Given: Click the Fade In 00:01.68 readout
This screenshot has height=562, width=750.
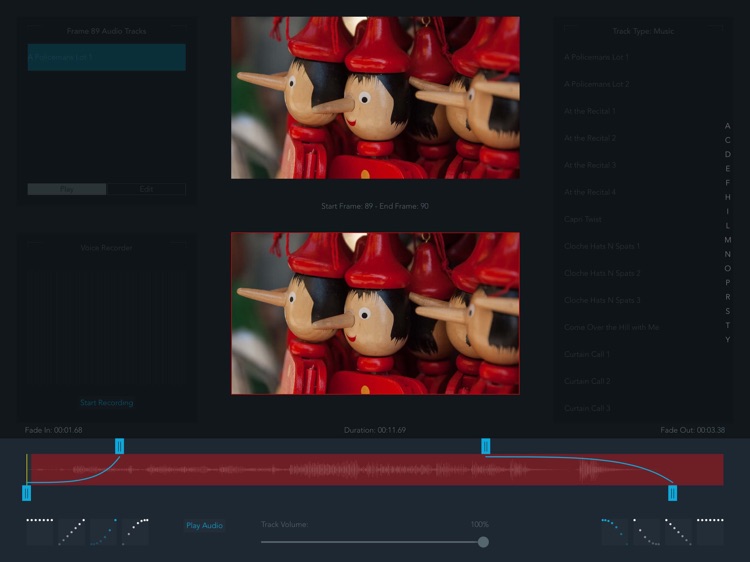Looking at the screenshot, I should pyautogui.click(x=54, y=430).
